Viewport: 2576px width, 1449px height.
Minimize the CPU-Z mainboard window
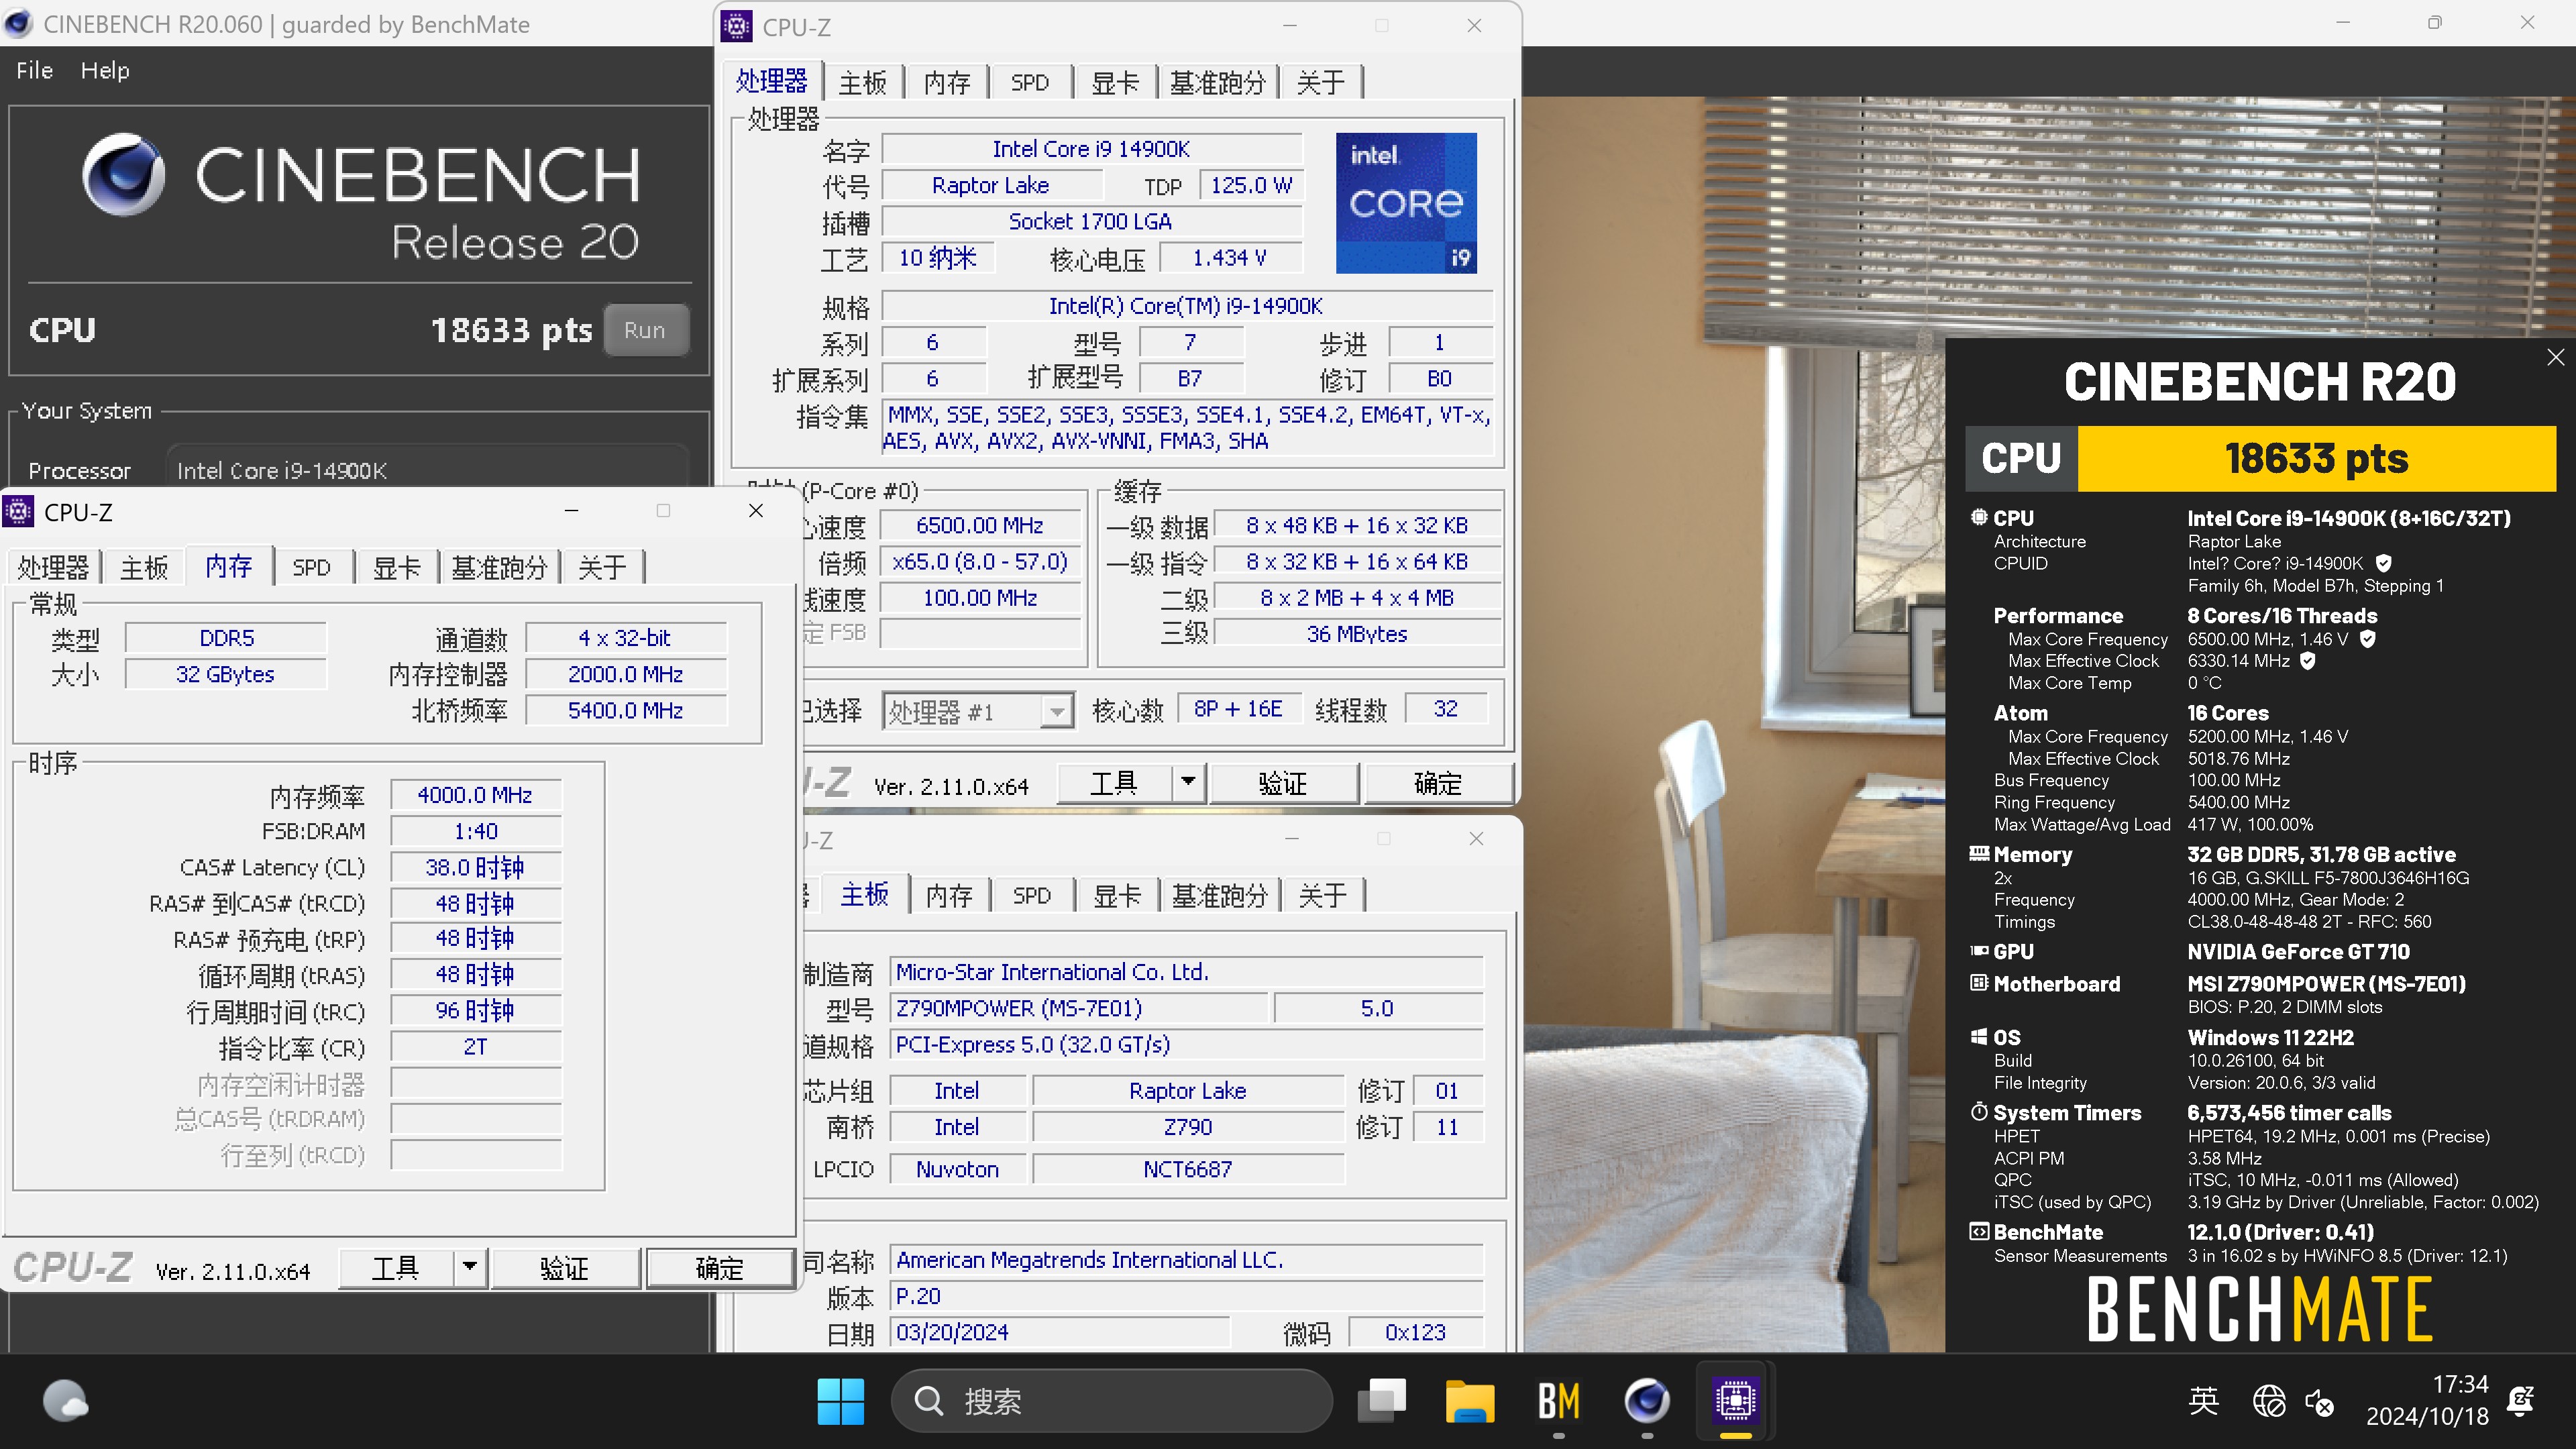pos(1291,838)
